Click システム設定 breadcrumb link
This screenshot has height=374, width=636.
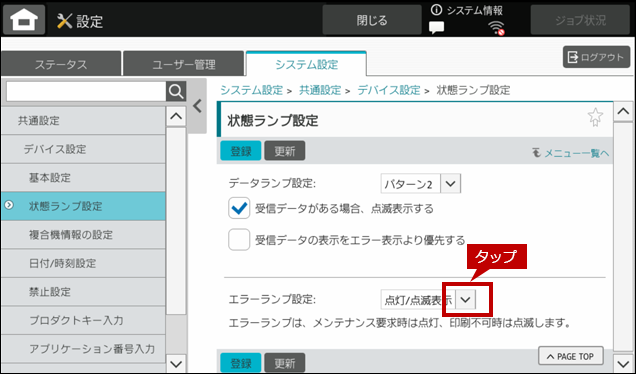(x=251, y=90)
